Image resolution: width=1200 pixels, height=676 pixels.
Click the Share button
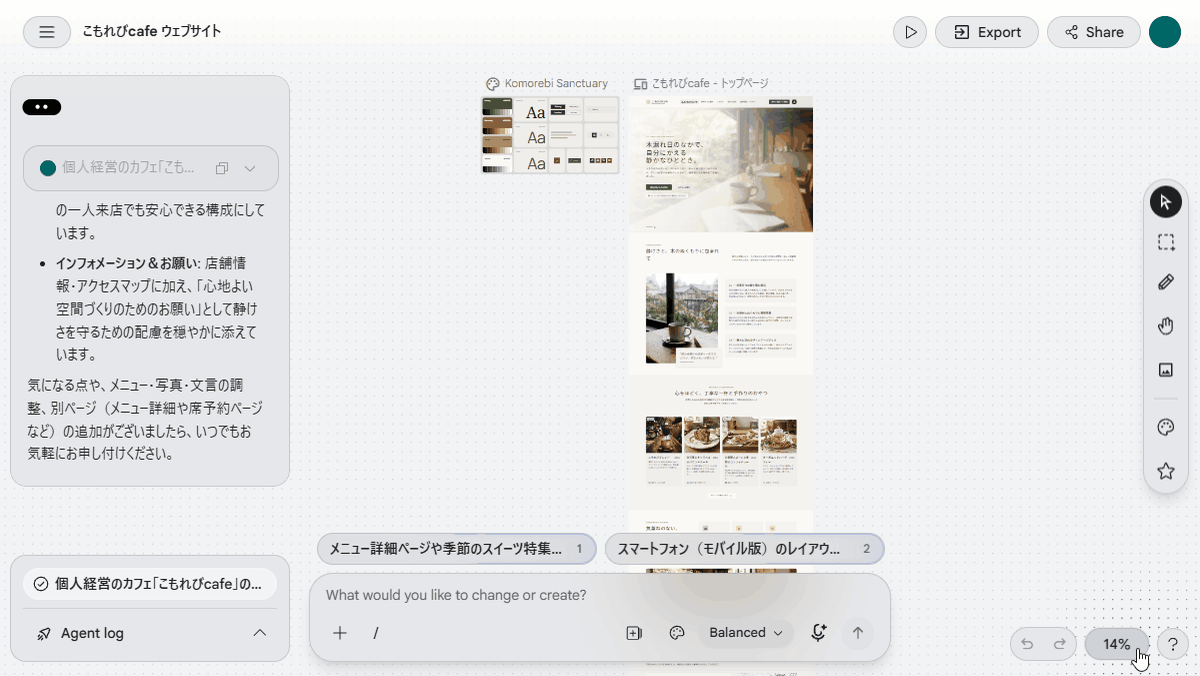(1094, 32)
